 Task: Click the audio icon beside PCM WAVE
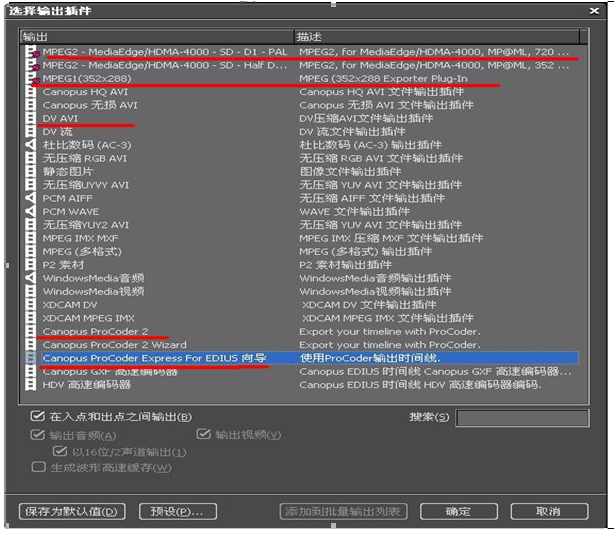(30, 212)
